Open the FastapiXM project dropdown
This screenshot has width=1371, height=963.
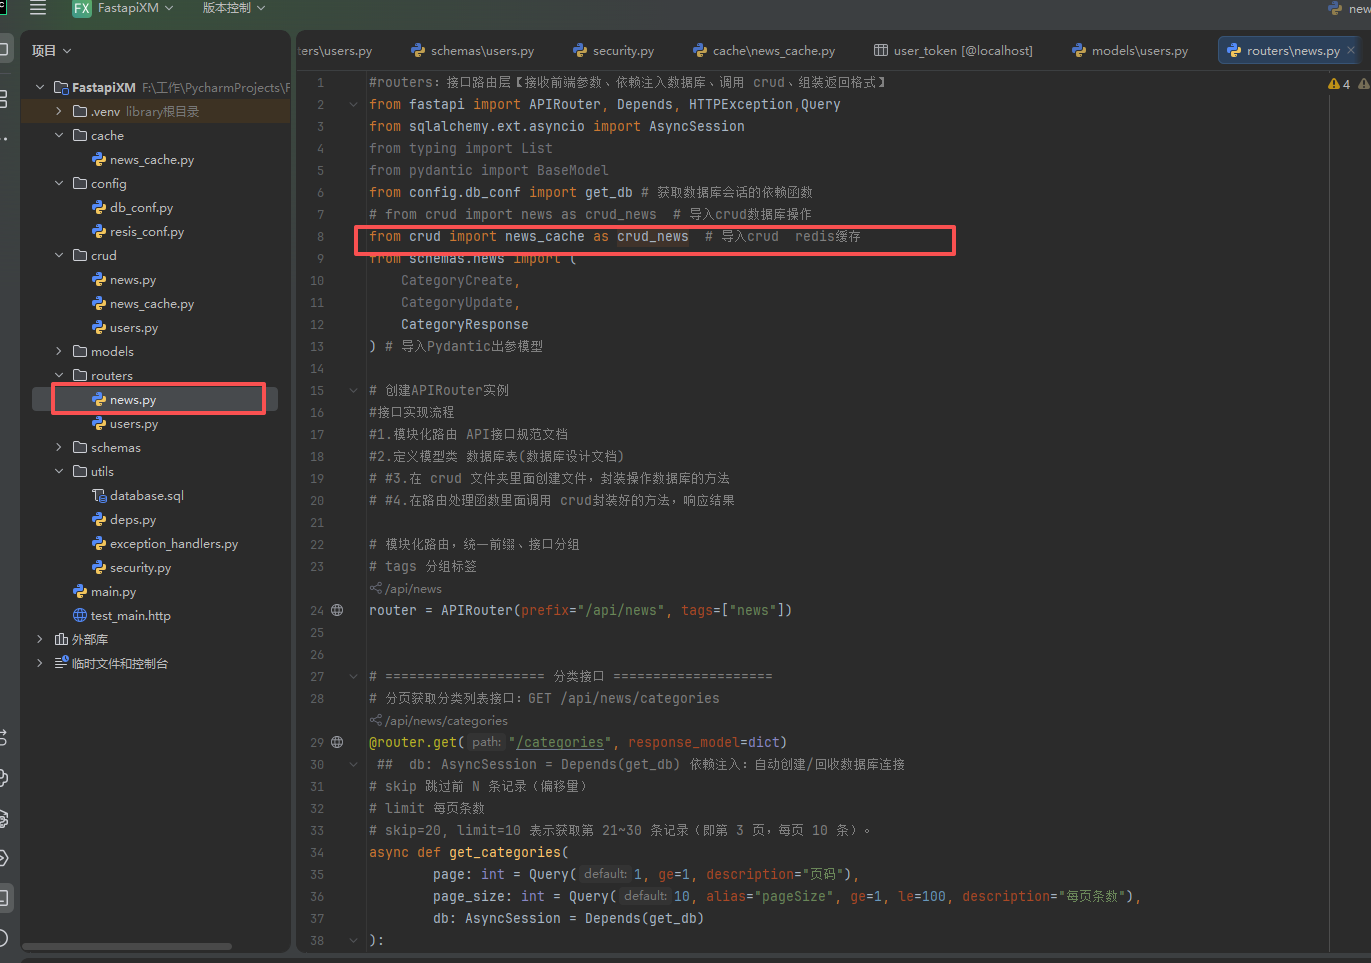(x=135, y=8)
